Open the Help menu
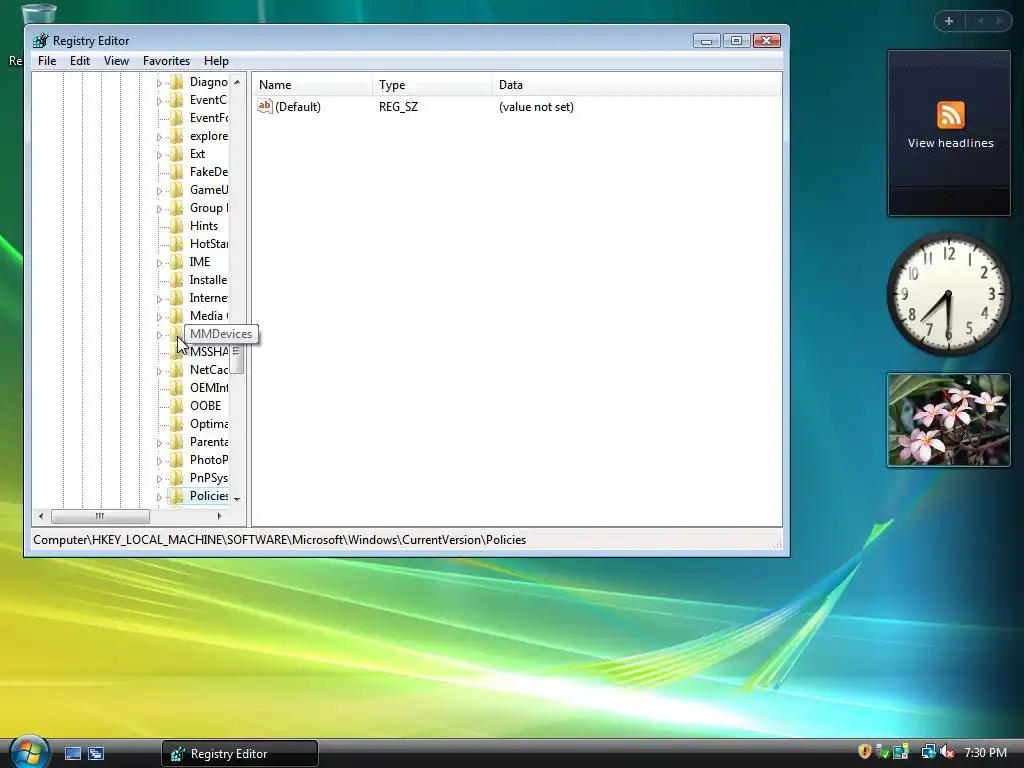Viewport: 1024px width, 768px height. [216, 61]
